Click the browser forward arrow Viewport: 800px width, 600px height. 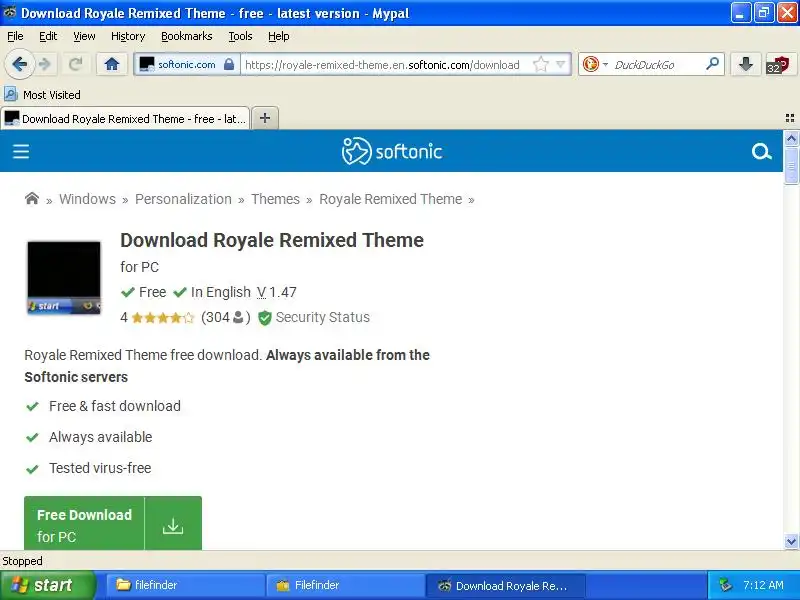(x=45, y=64)
